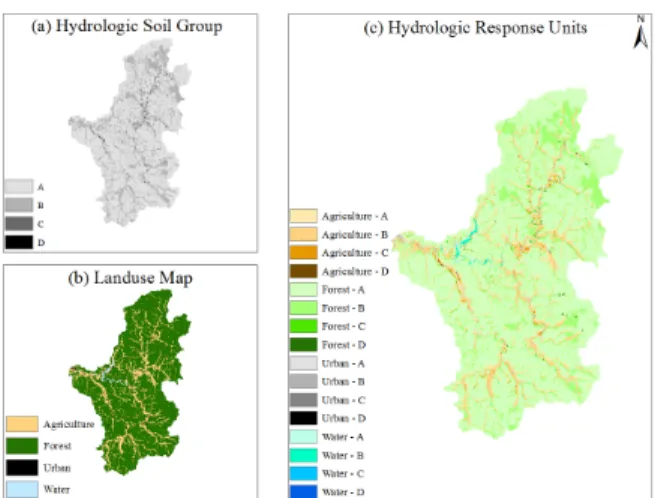655x498 pixels.
Task: Click the 'Agriculture' label in landuse legend
Action: pyautogui.click(x=69, y=424)
